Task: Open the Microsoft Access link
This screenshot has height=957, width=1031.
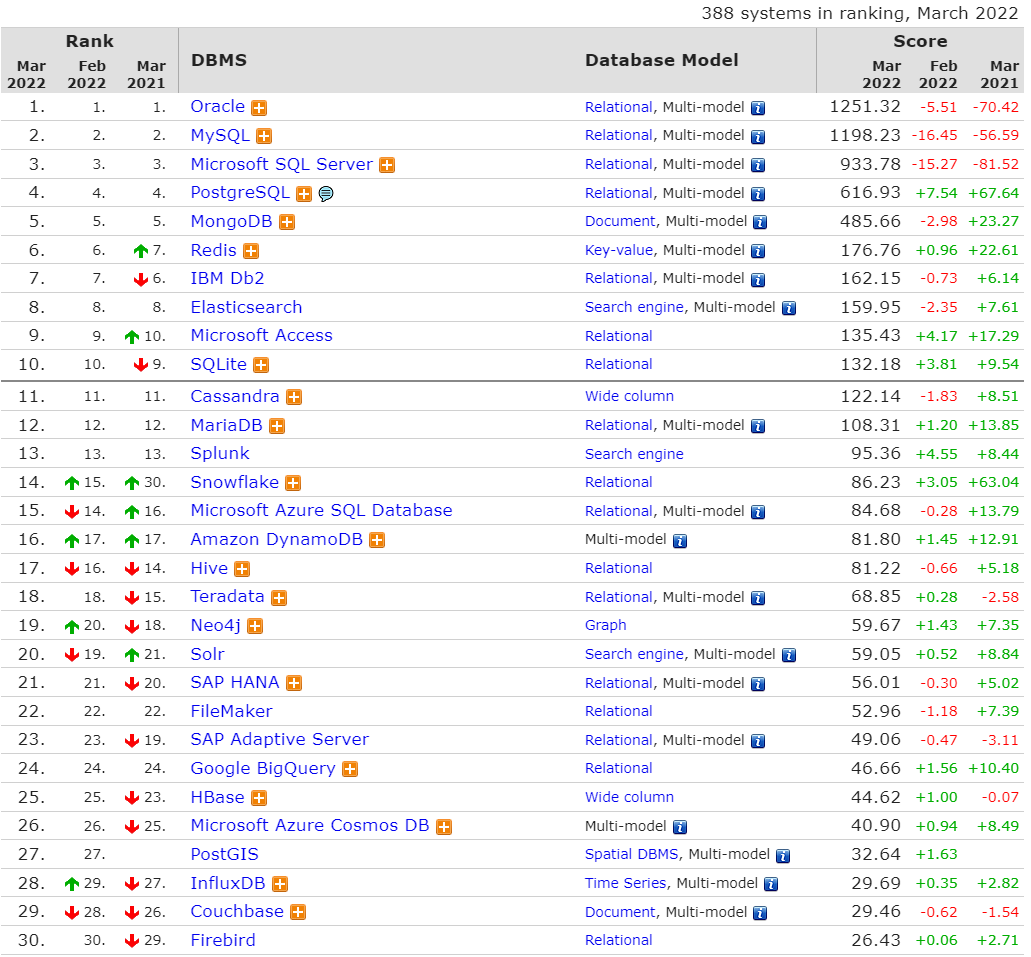Action: coord(262,336)
